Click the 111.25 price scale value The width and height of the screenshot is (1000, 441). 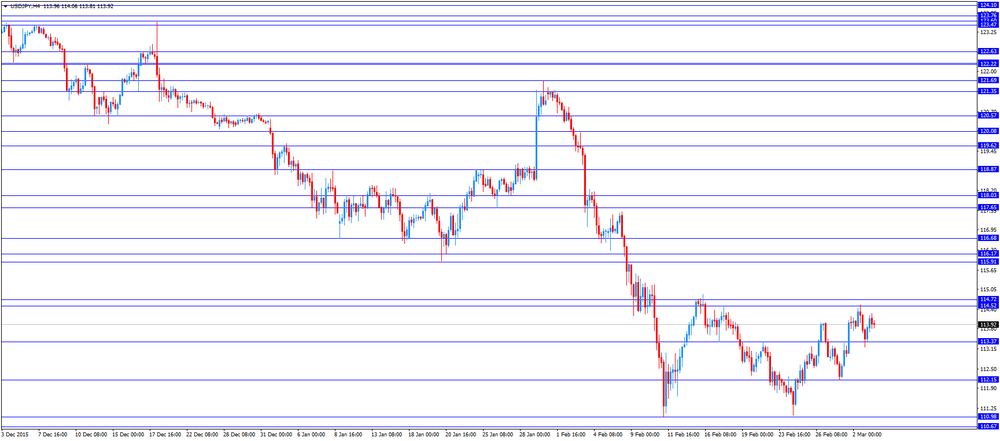[988, 408]
